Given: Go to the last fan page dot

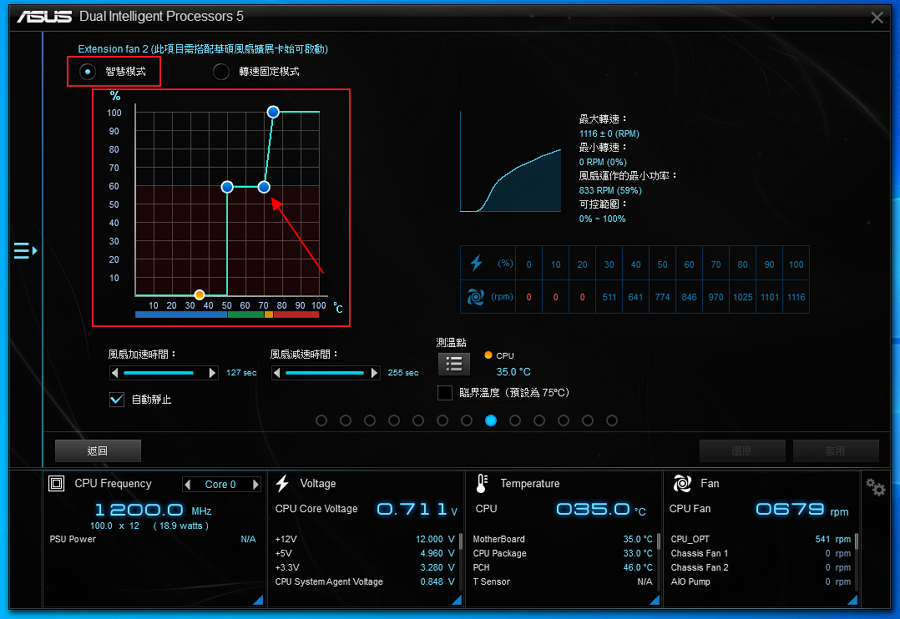Looking at the screenshot, I should 612,420.
